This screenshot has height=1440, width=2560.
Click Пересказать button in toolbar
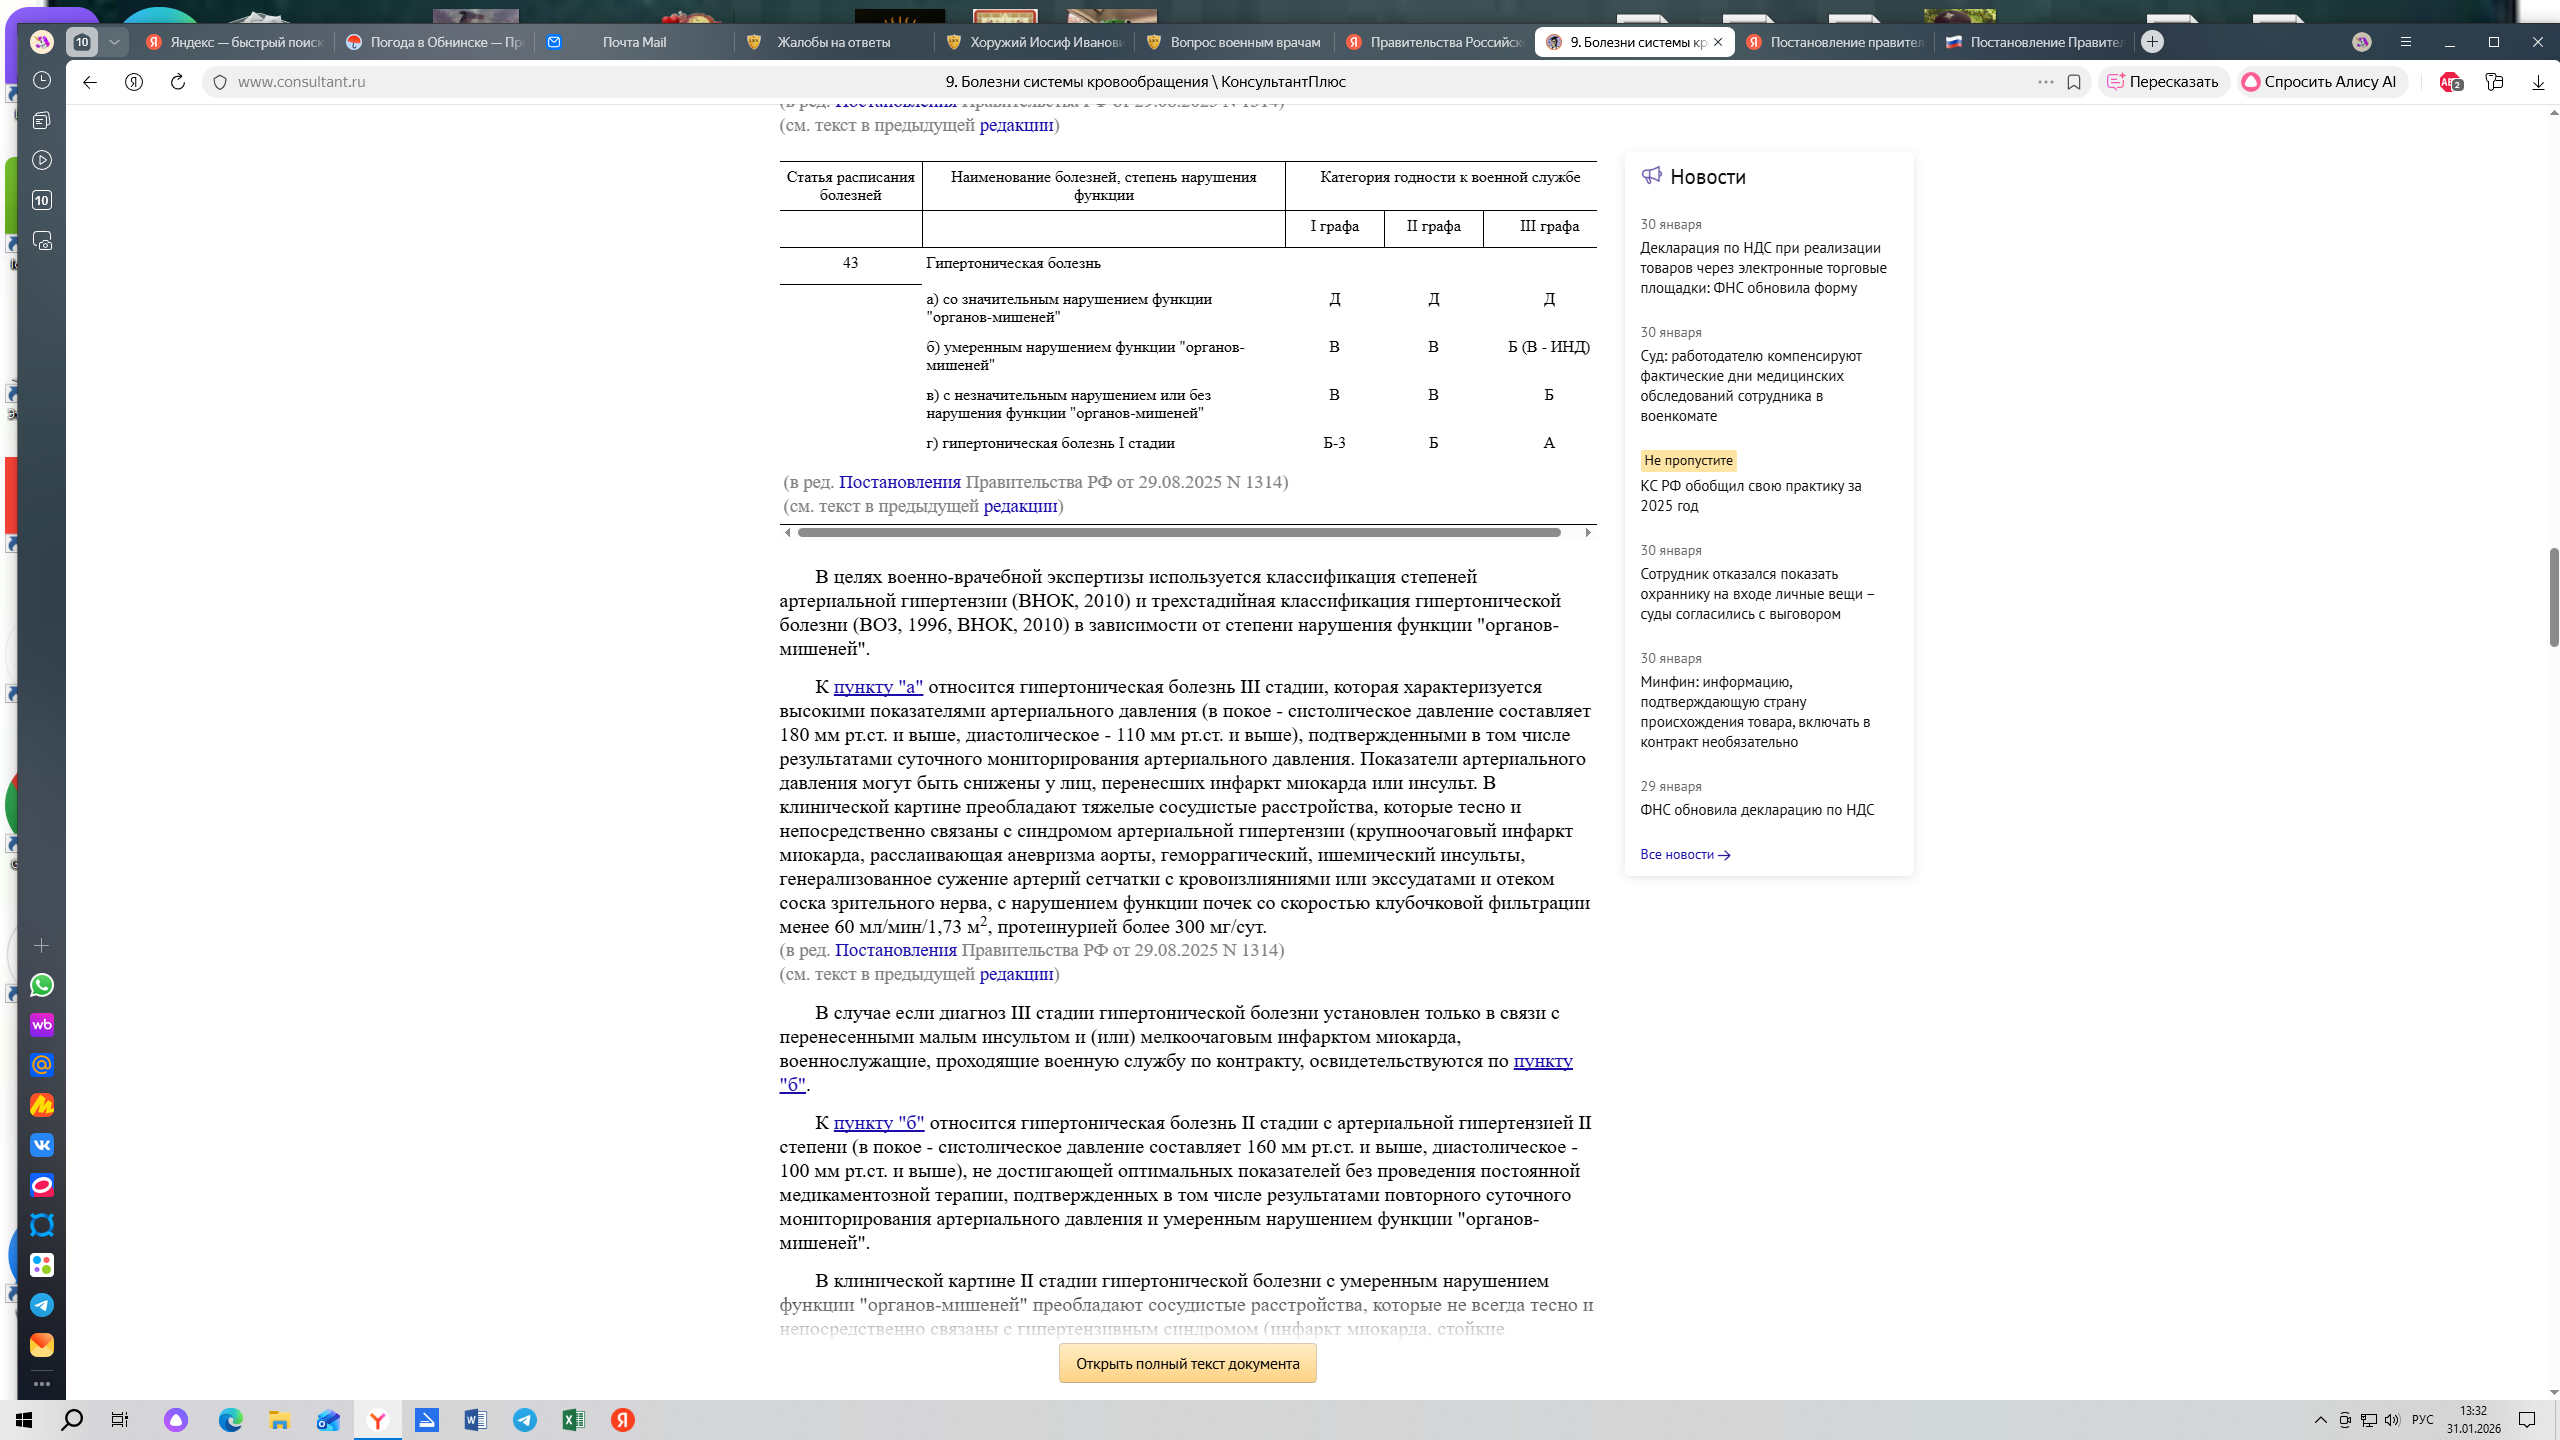pos(2164,82)
